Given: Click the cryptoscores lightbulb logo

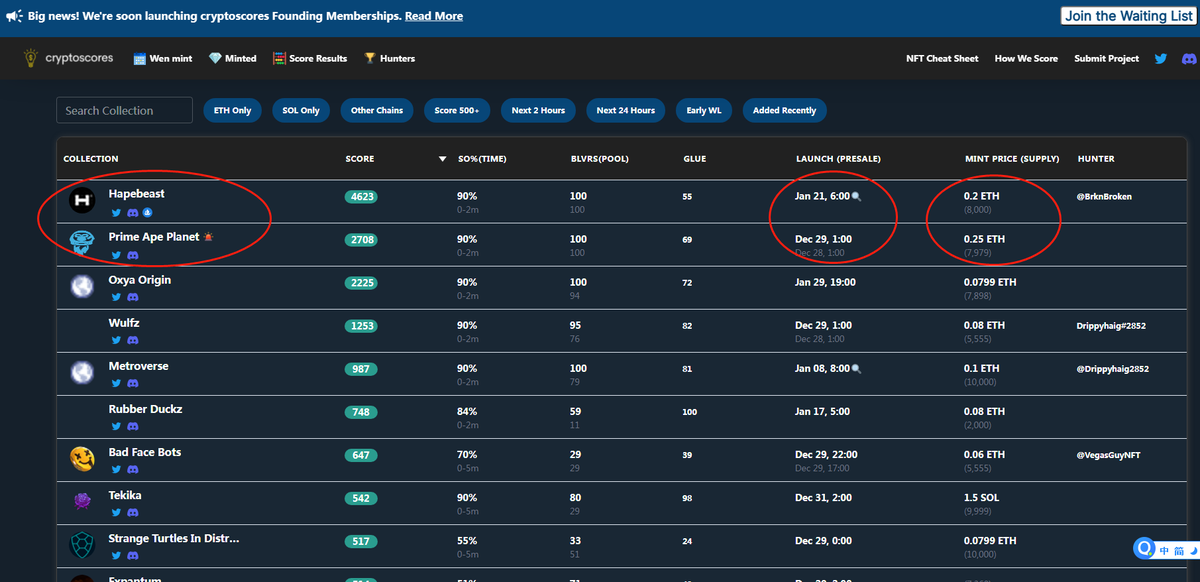Looking at the screenshot, I should pos(32,58).
